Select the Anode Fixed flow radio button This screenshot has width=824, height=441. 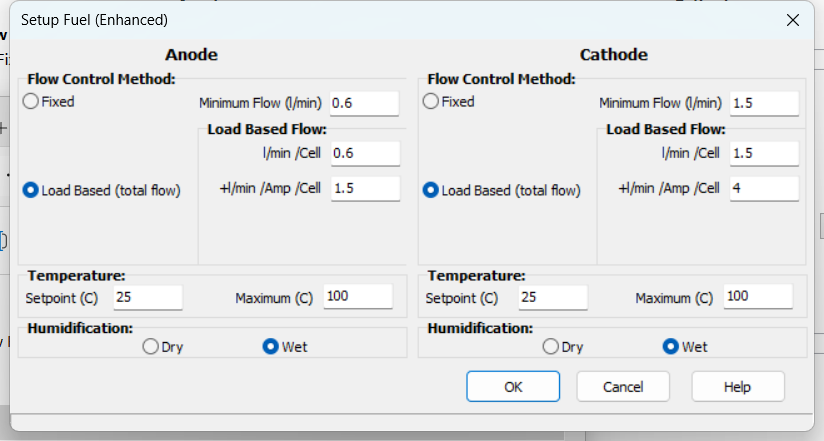pos(32,102)
